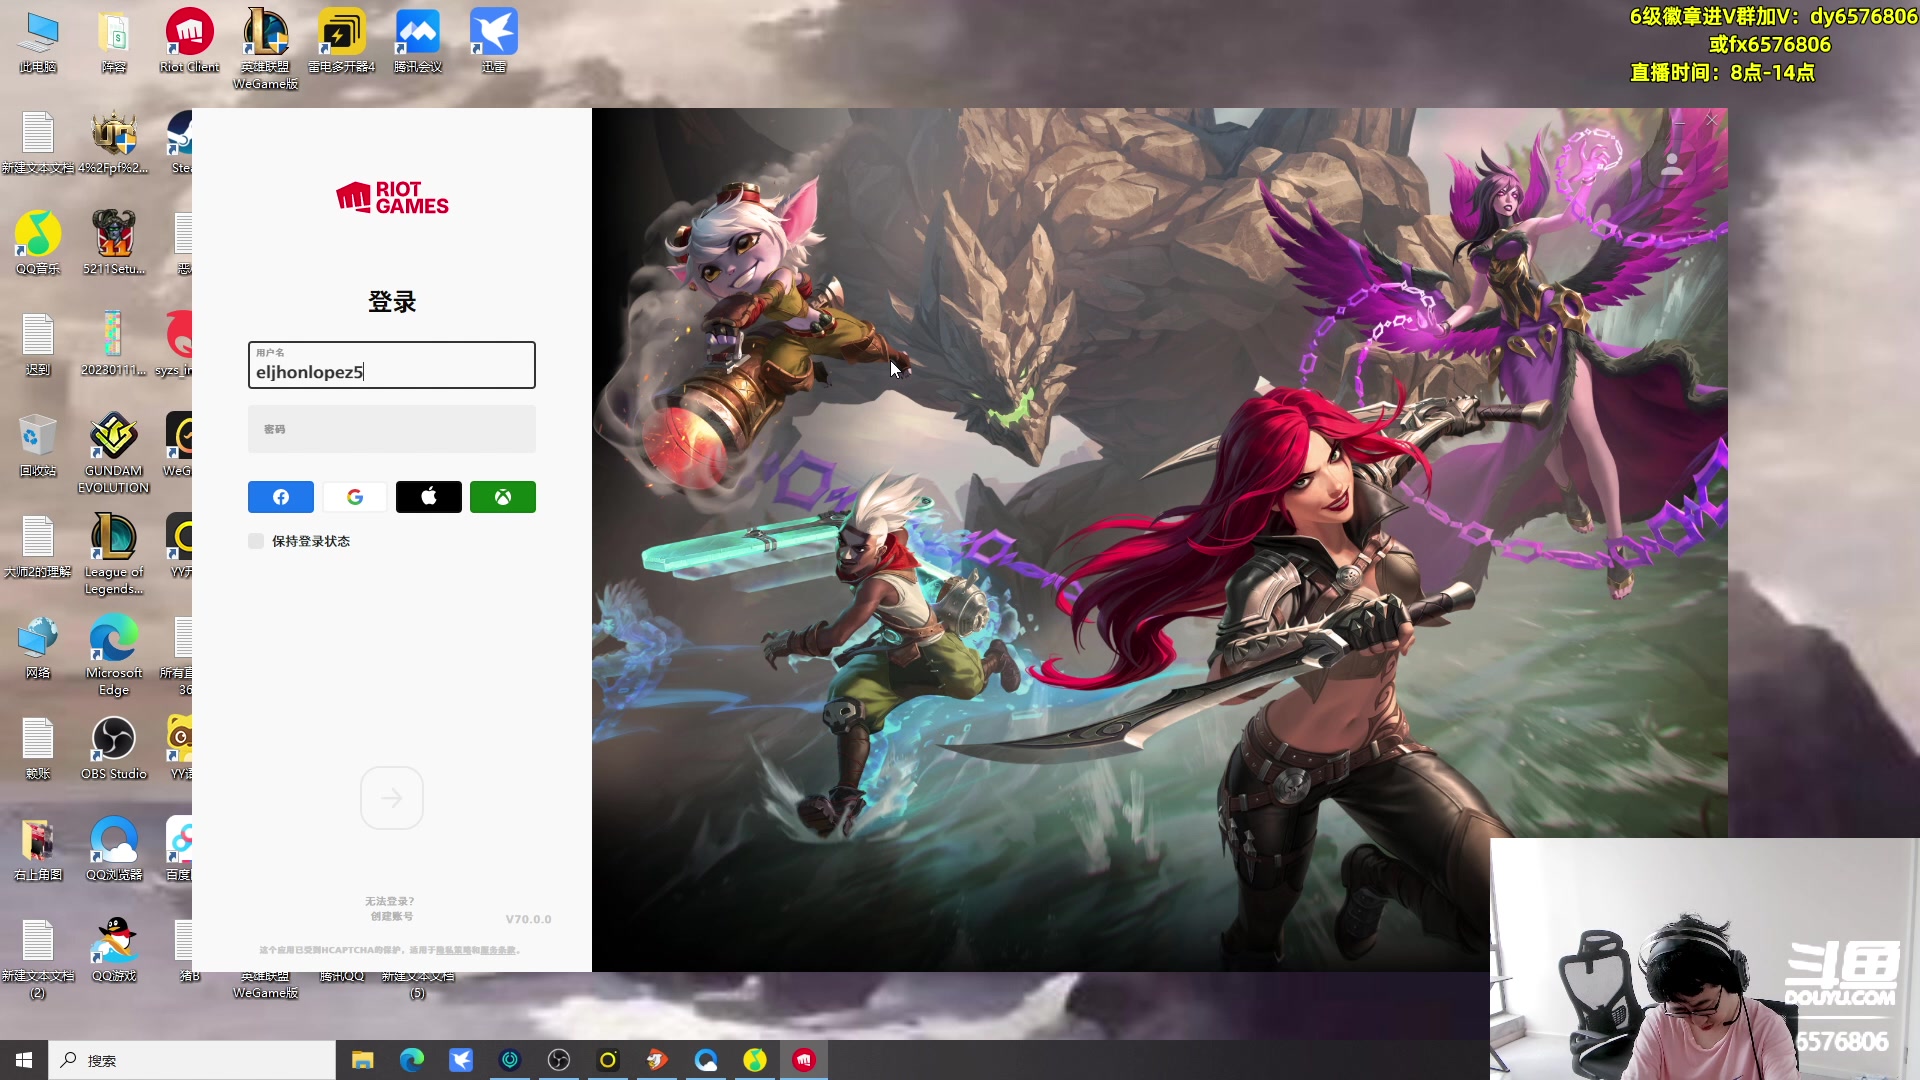Select the League of Legends desktop shortcut

coord(114,553)
